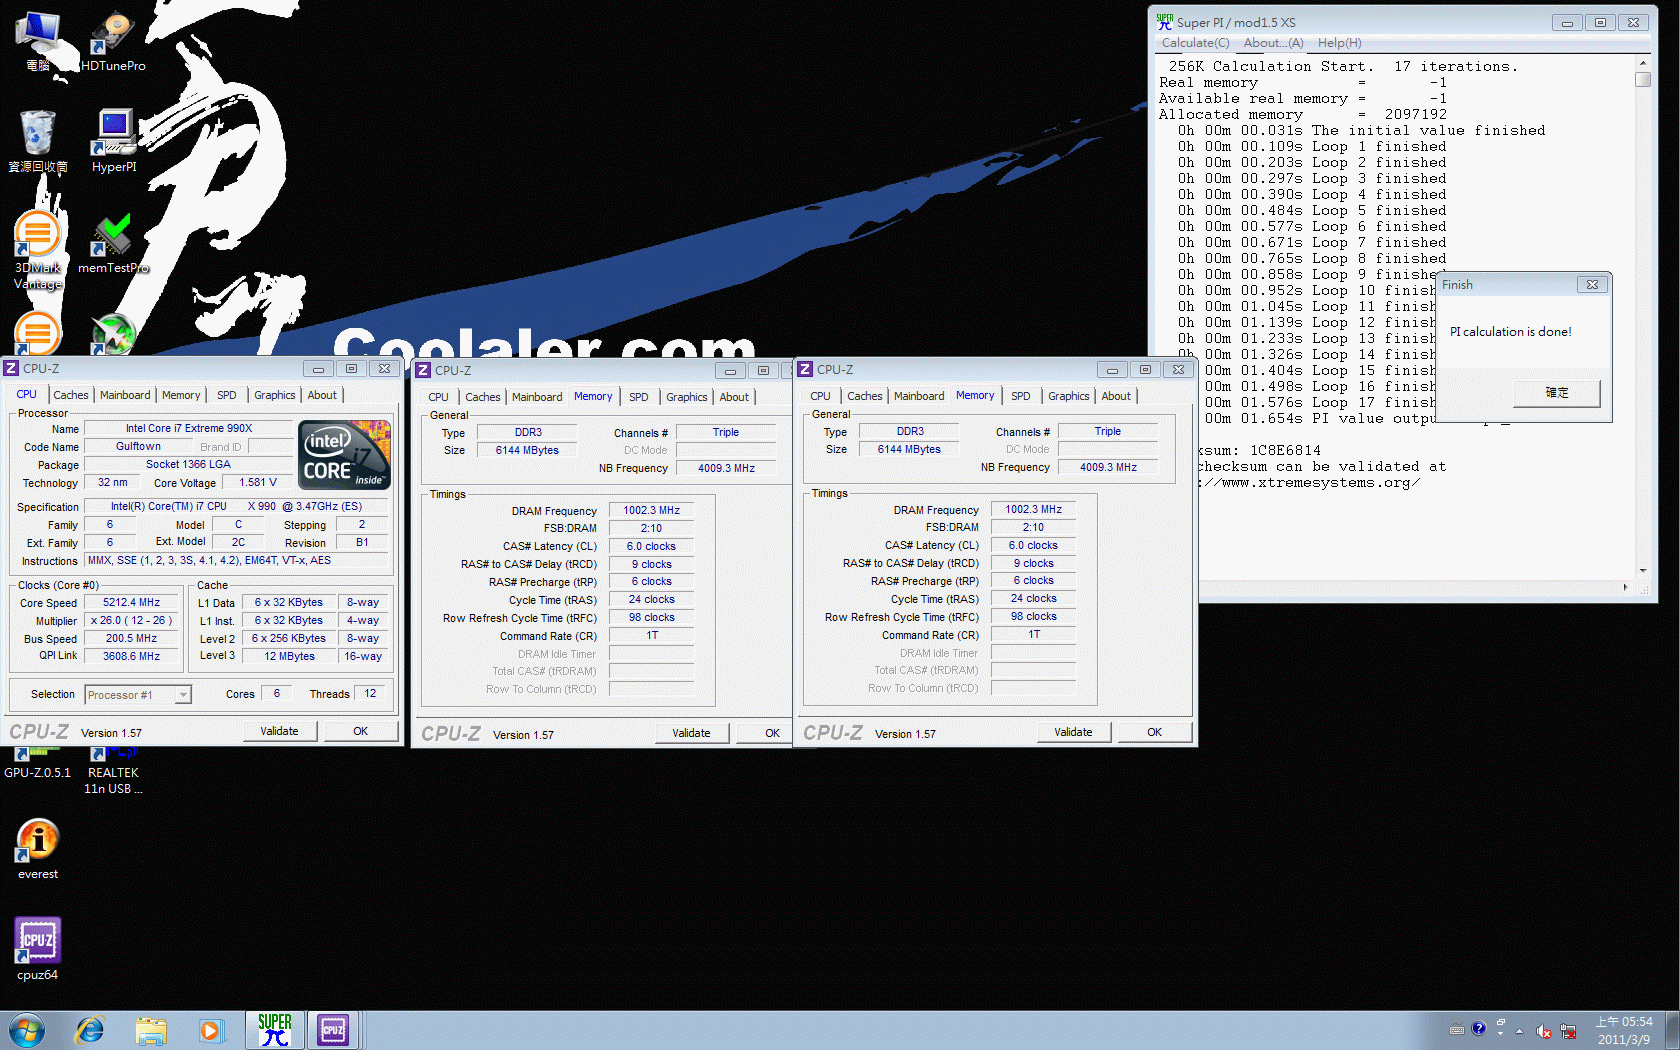Click the GPU-Z.0.5.1 desktop icon label
Viewport: 1680px width, 1050px height.
[38, 773]
